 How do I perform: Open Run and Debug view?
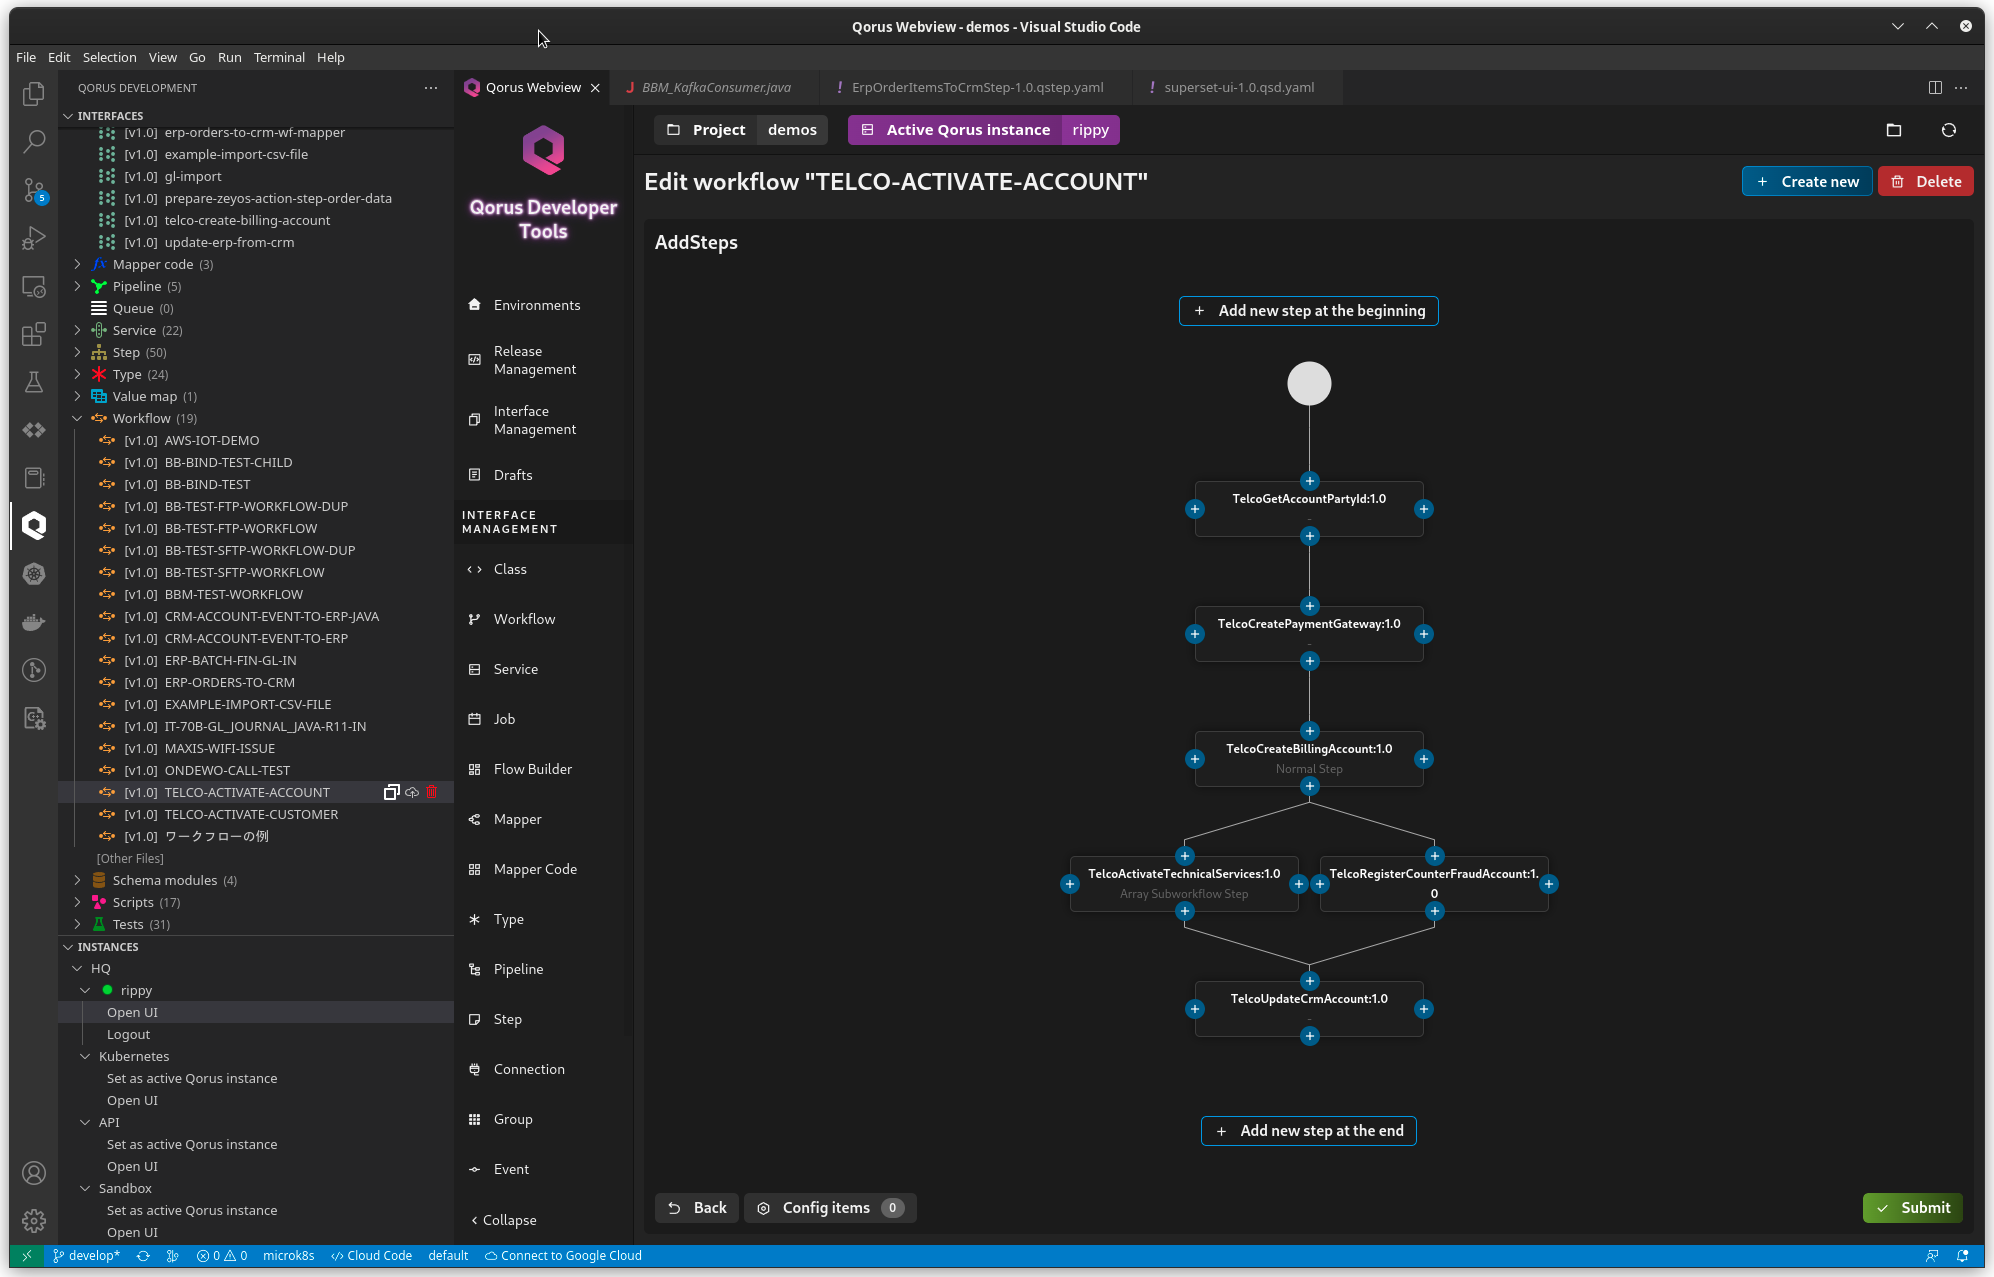[x=34, y=238]
